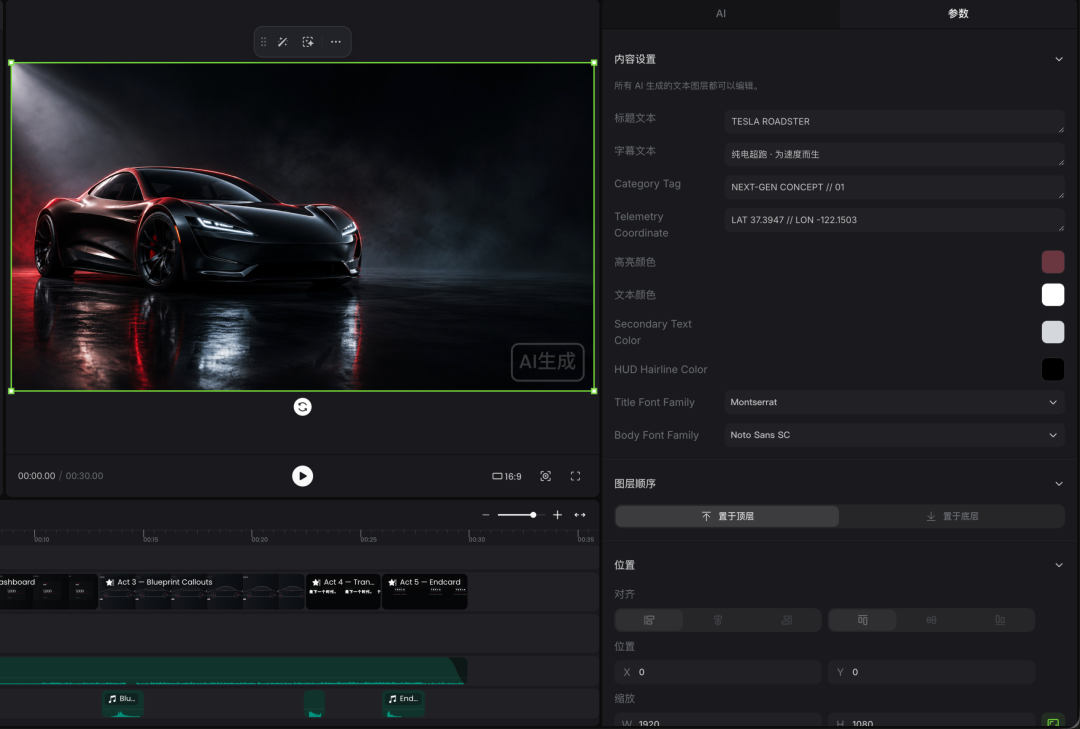Collapse the 位置 section
The image size is (1080, 729).
click(x=1059, y=565)
